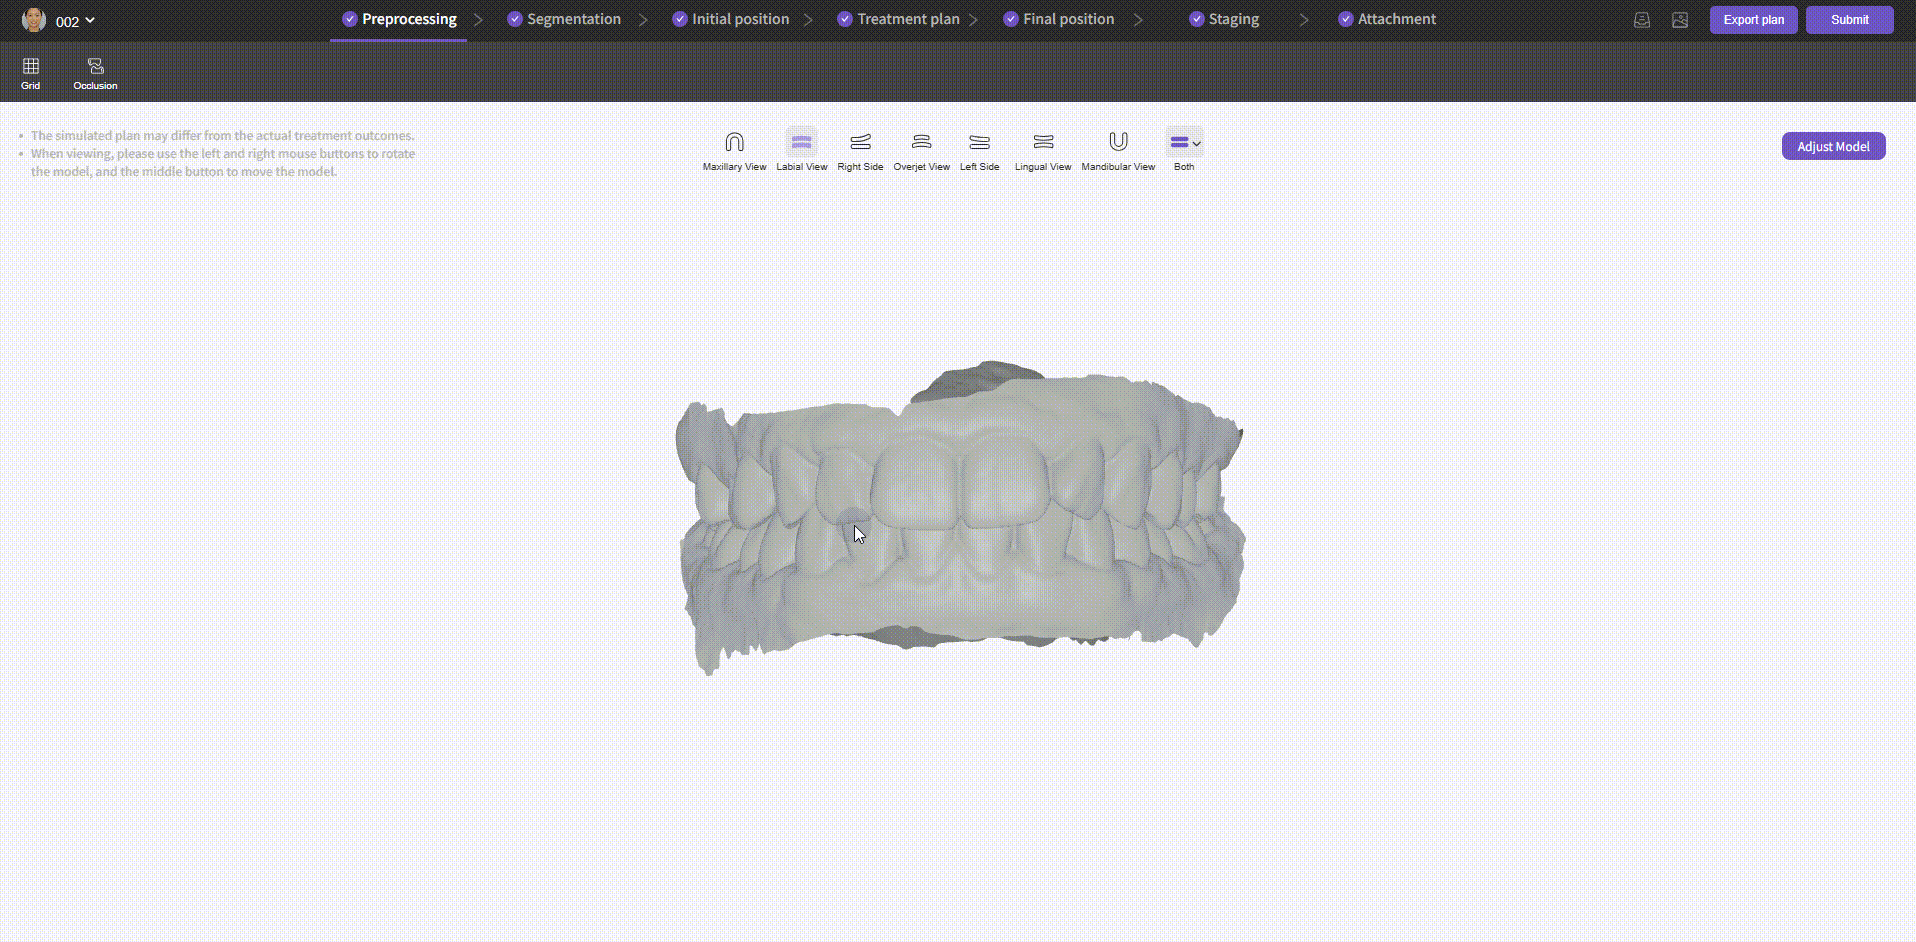Click the Adjust Model button
This screenshot has height=942, width=1916.
(1833, 146)
